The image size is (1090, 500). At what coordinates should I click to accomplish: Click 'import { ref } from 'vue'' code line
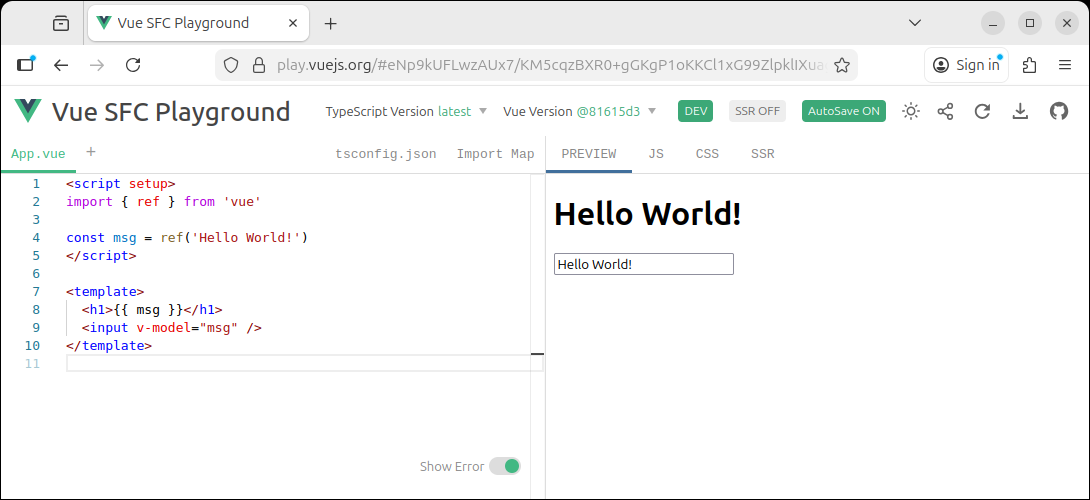coord(163,202)
